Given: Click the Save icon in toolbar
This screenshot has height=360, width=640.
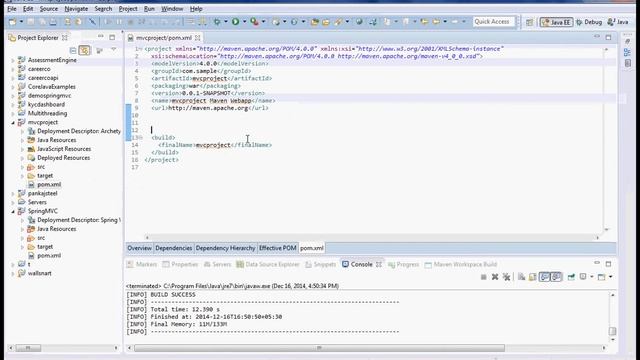Looking at the screenshot, I should [x=31, y=22].
